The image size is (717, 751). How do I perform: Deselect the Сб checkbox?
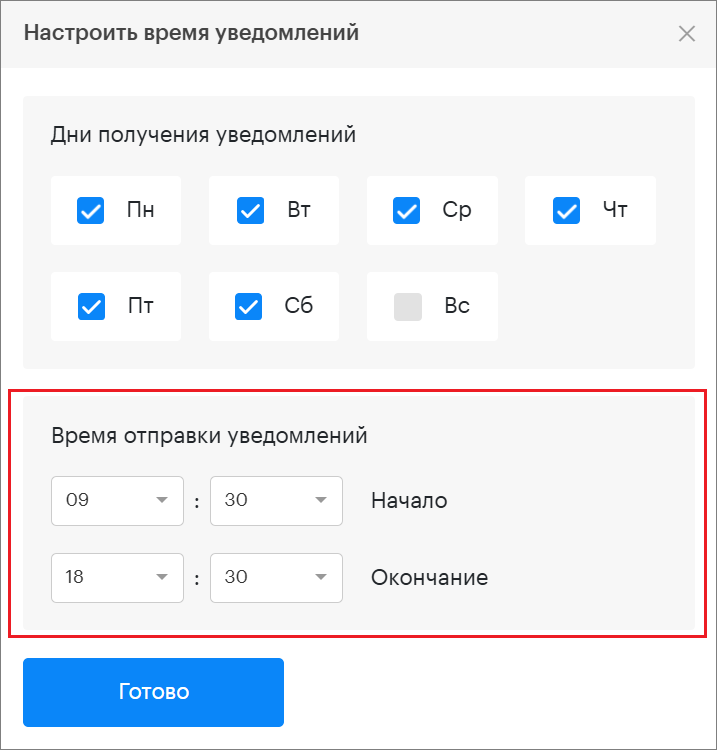click(249, 307)
